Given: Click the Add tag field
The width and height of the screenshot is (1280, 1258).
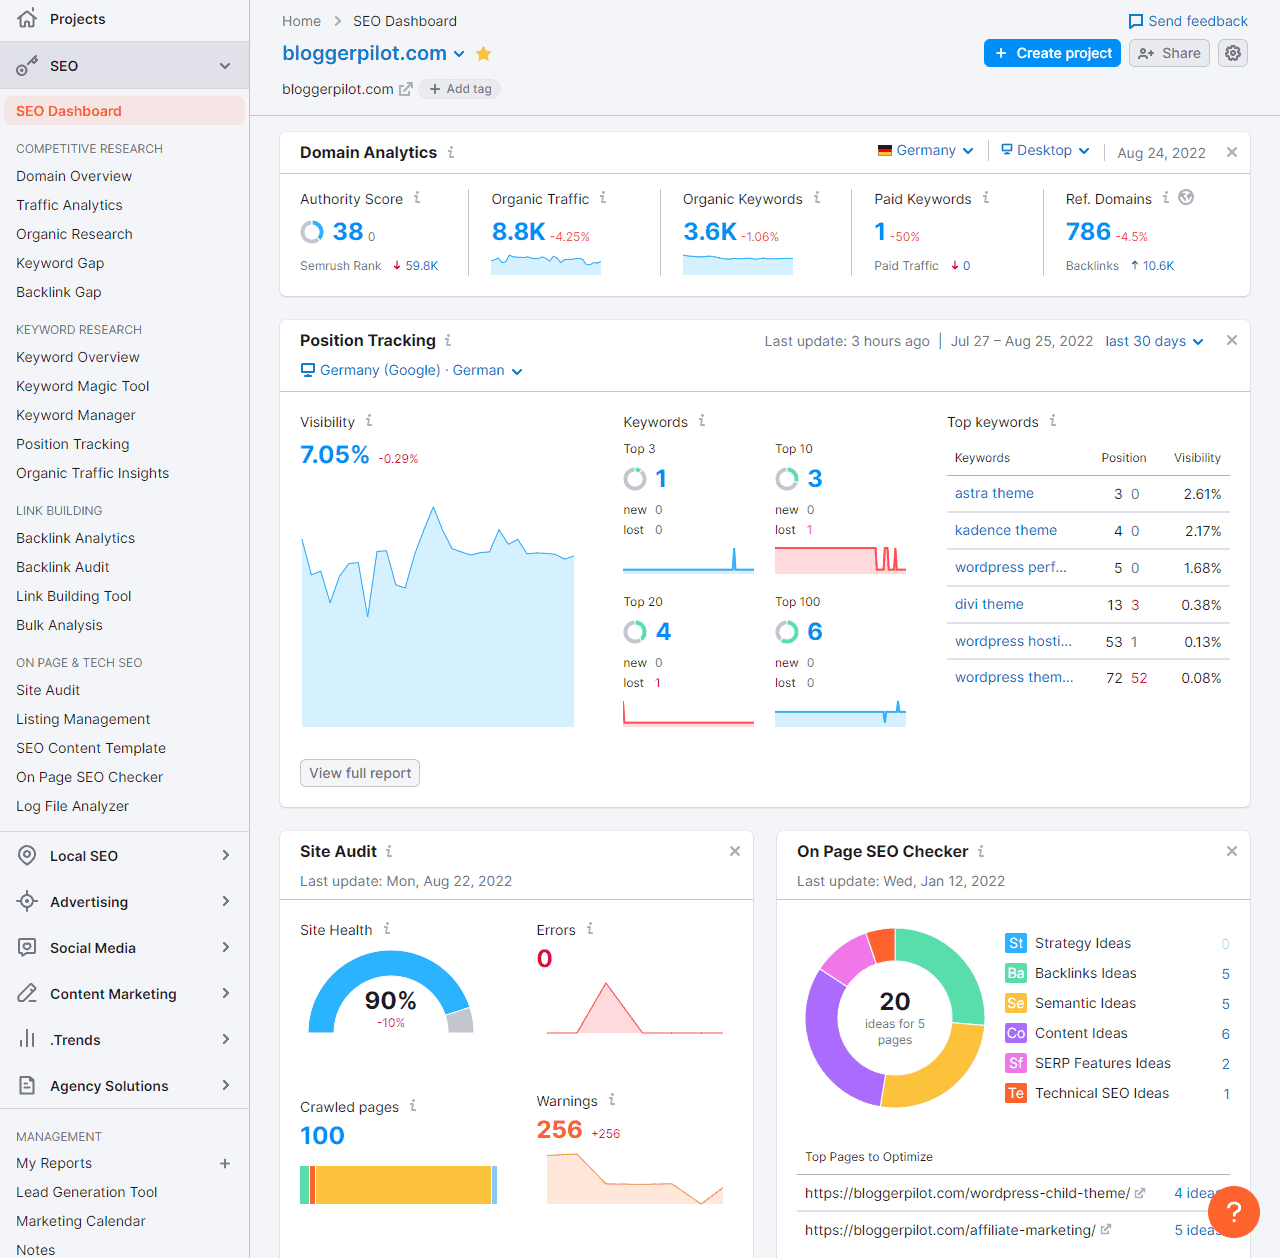Looking at the screenshot, I should 460,89.
